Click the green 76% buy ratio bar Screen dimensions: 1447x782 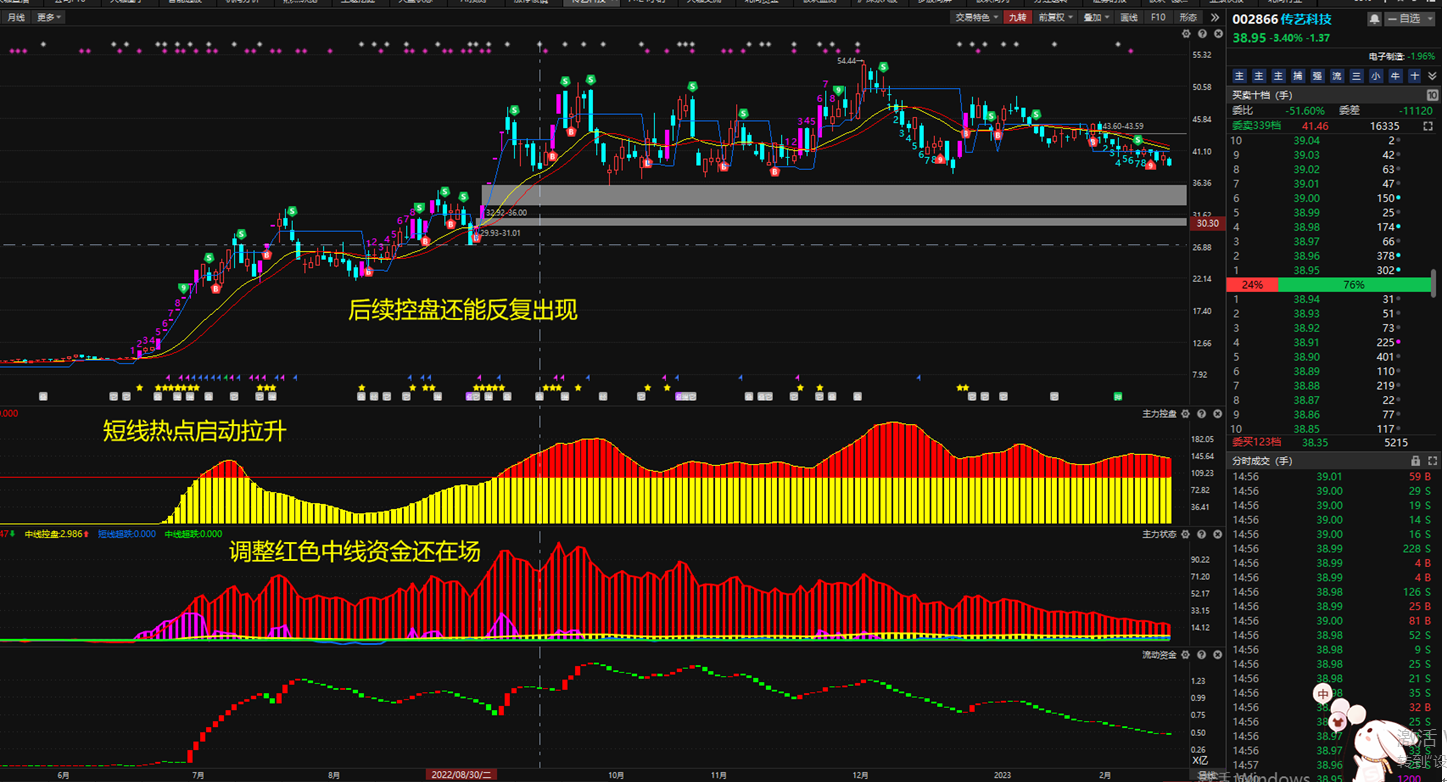[1354, 285]
